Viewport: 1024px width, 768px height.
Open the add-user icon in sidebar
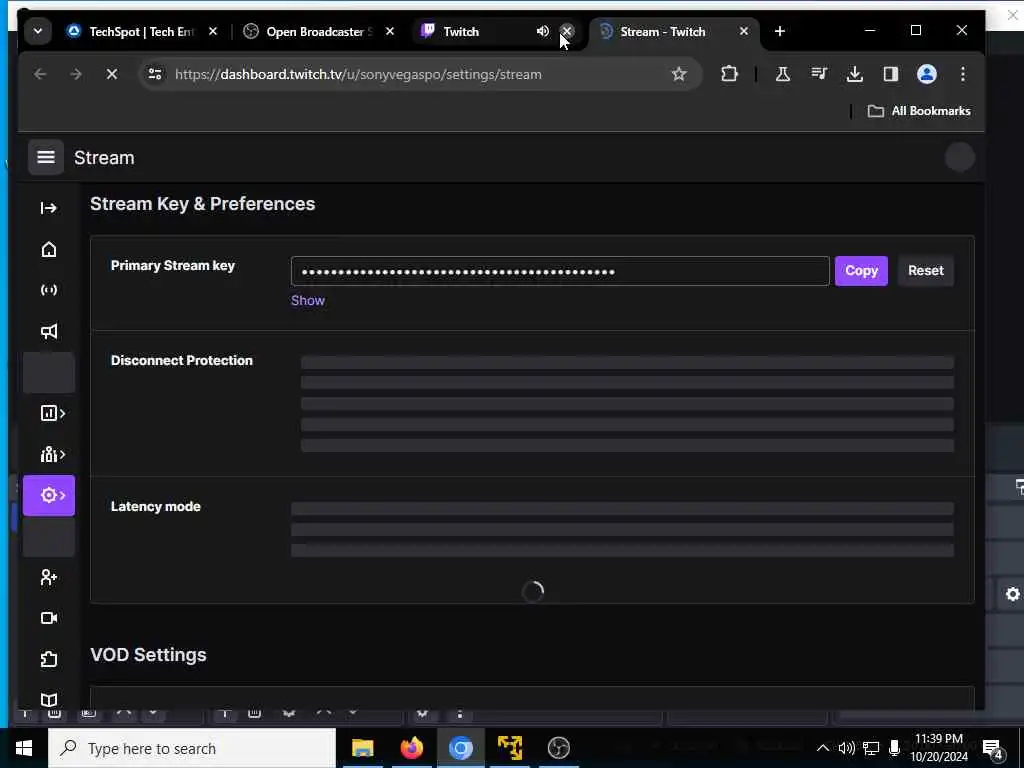48,577
